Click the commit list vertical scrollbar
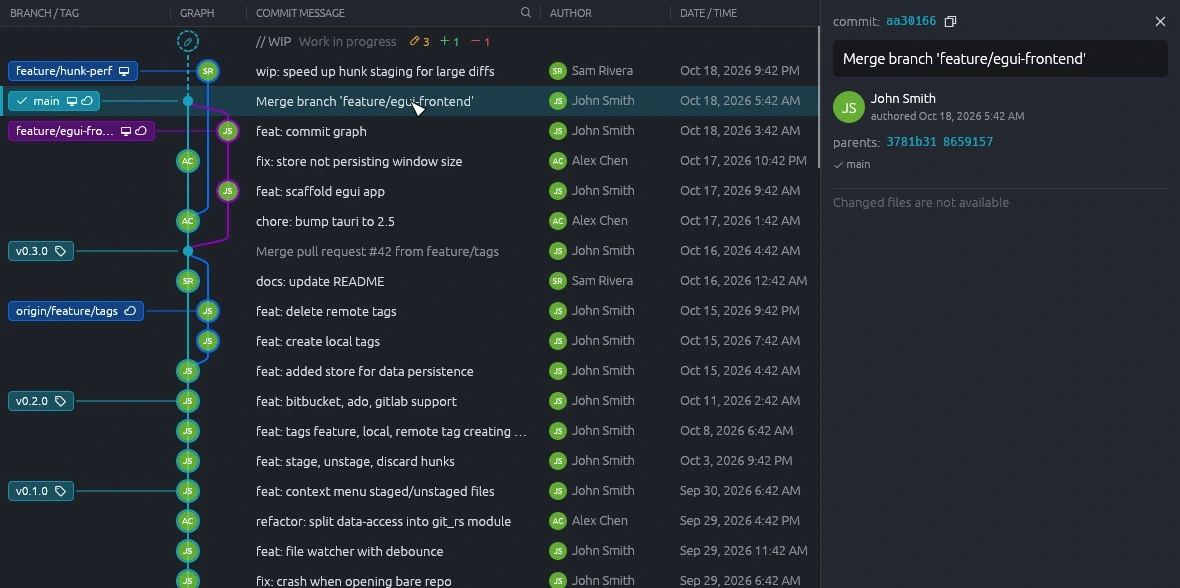Image resolution: width=1180 pixels, height=588 pixels. click(x=819, y=98)
